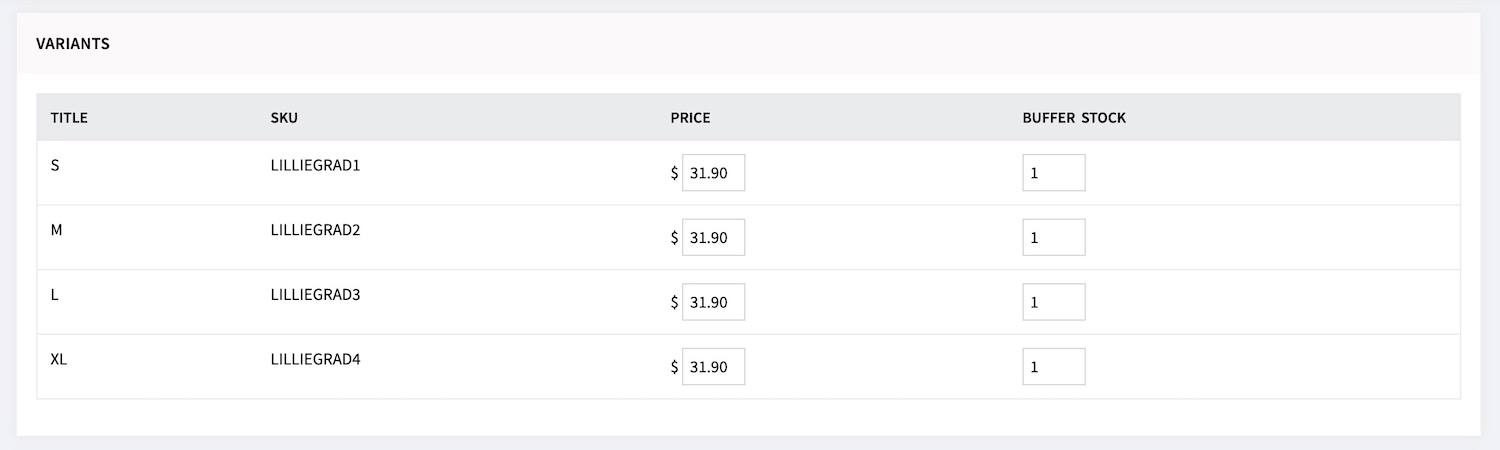Click the PRICE column header
Screen dimensions: 1500x450
(x=691, y=118)
